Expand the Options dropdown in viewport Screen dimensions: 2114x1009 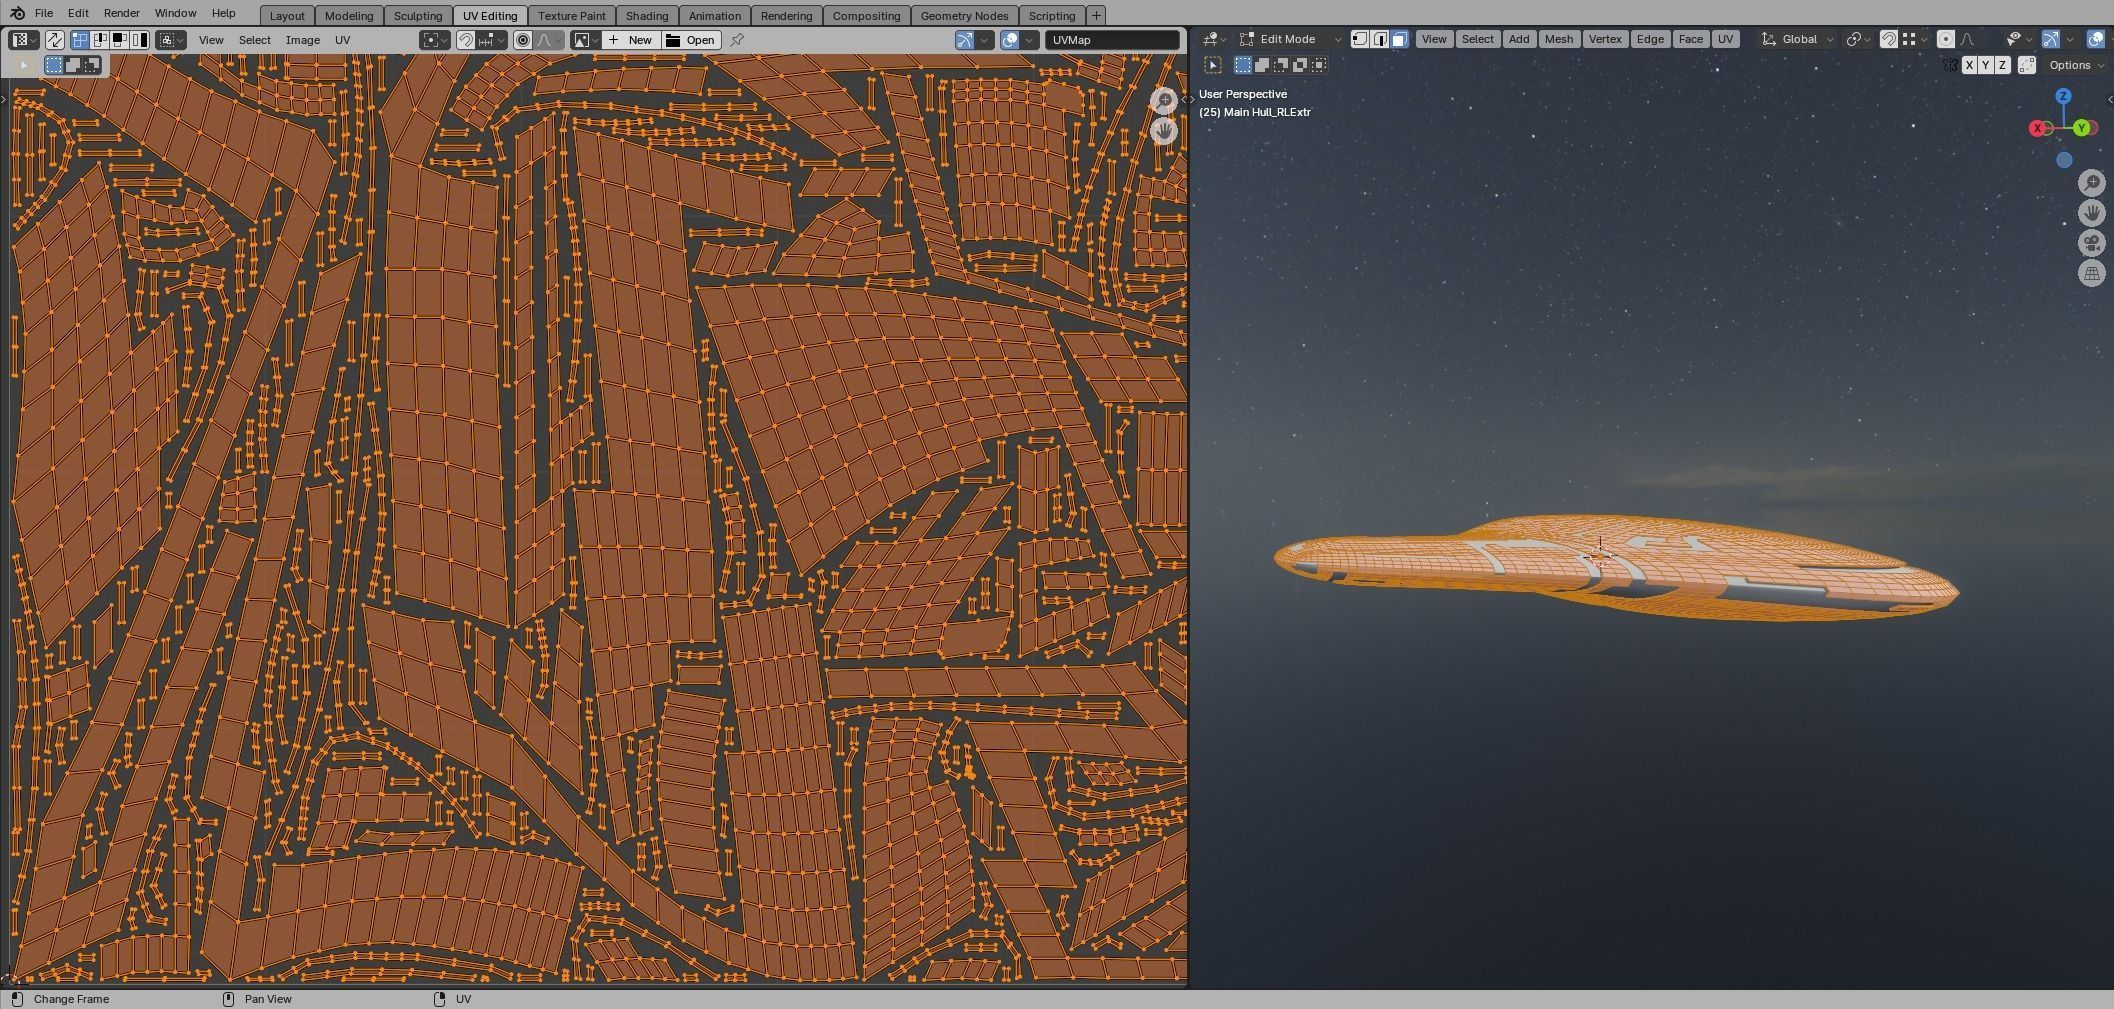tap(2076, 65)
